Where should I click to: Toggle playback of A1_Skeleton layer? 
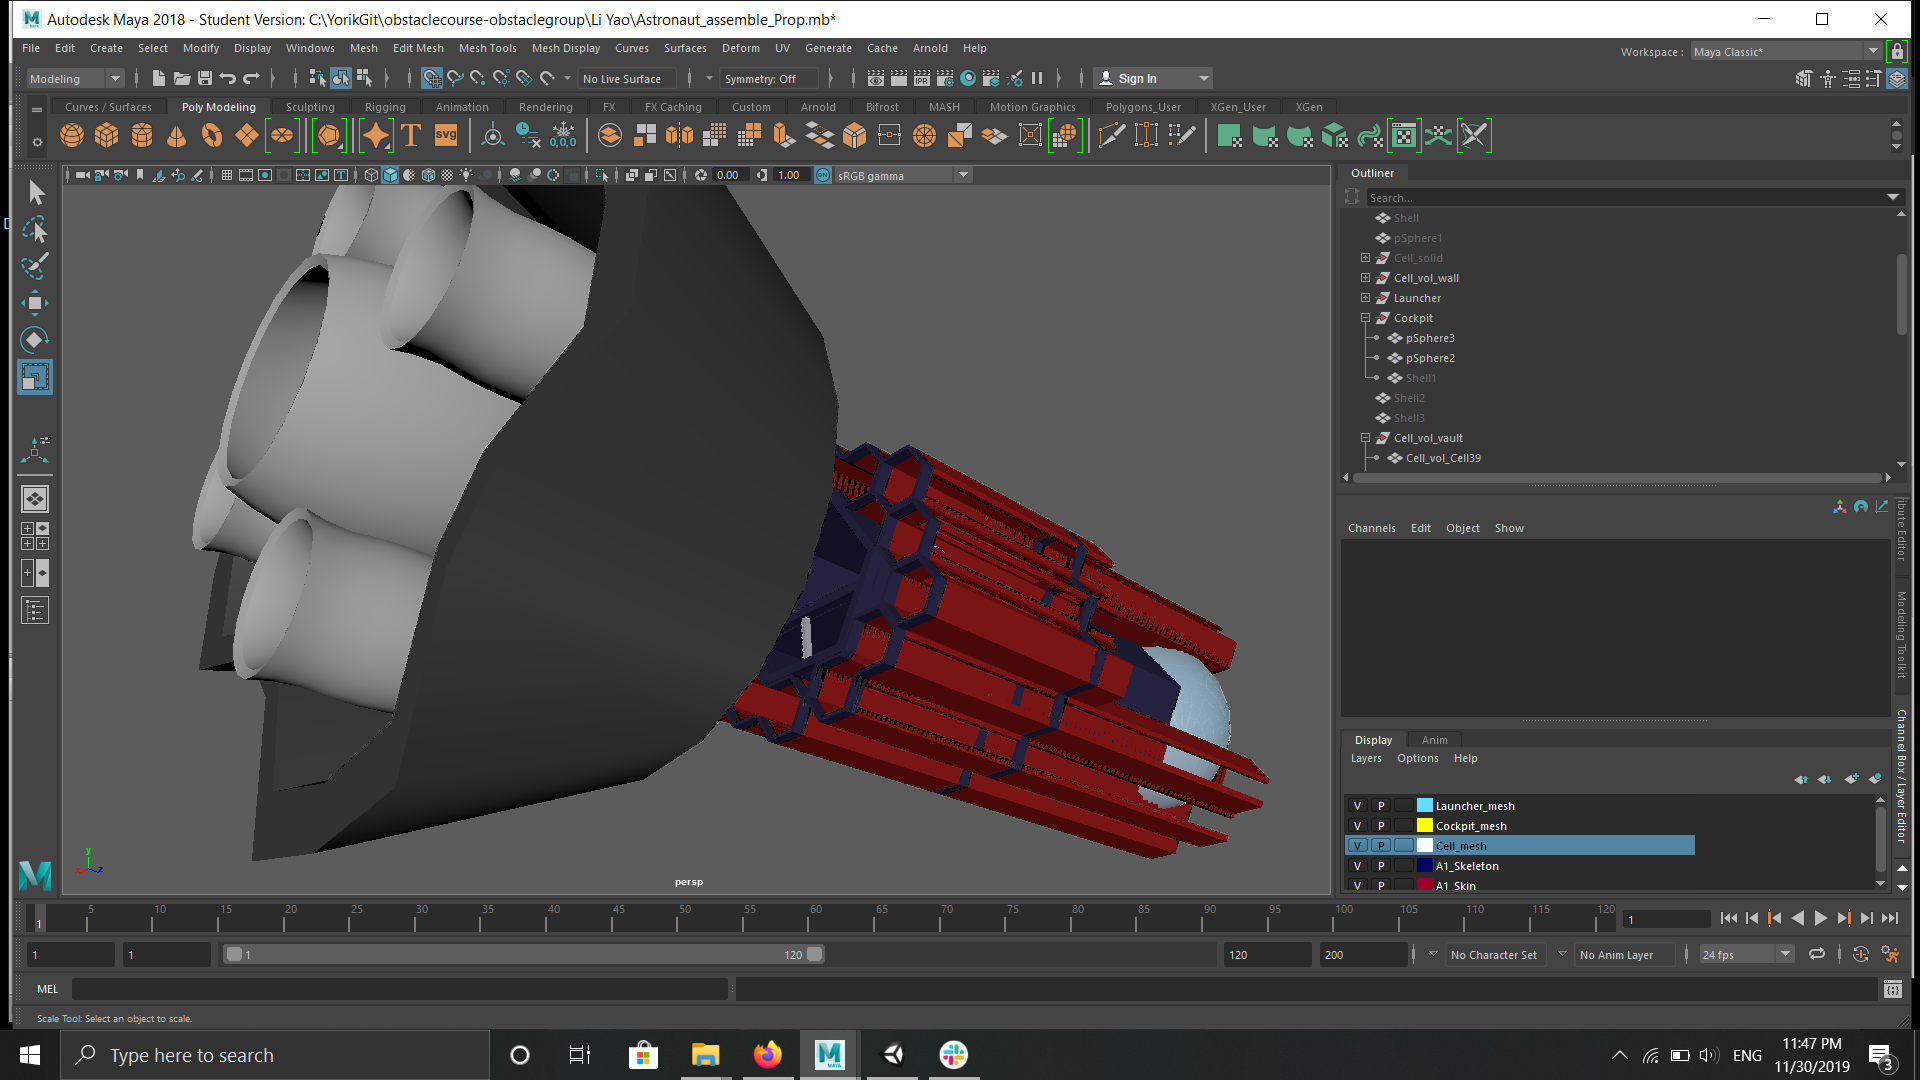(x=1381, y=866)
